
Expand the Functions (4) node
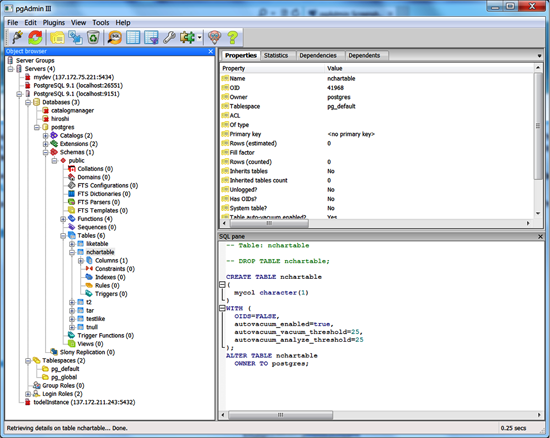click(63, 219)
